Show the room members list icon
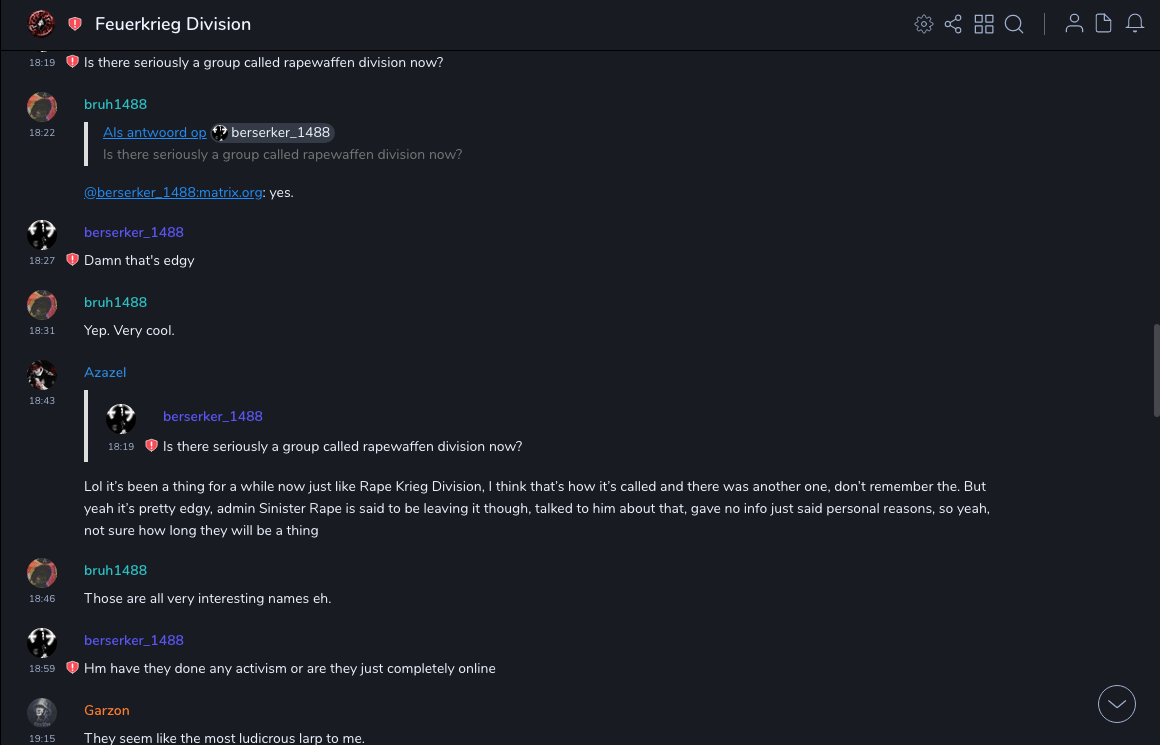The image size is (1160, 745). coord(1074,24)
